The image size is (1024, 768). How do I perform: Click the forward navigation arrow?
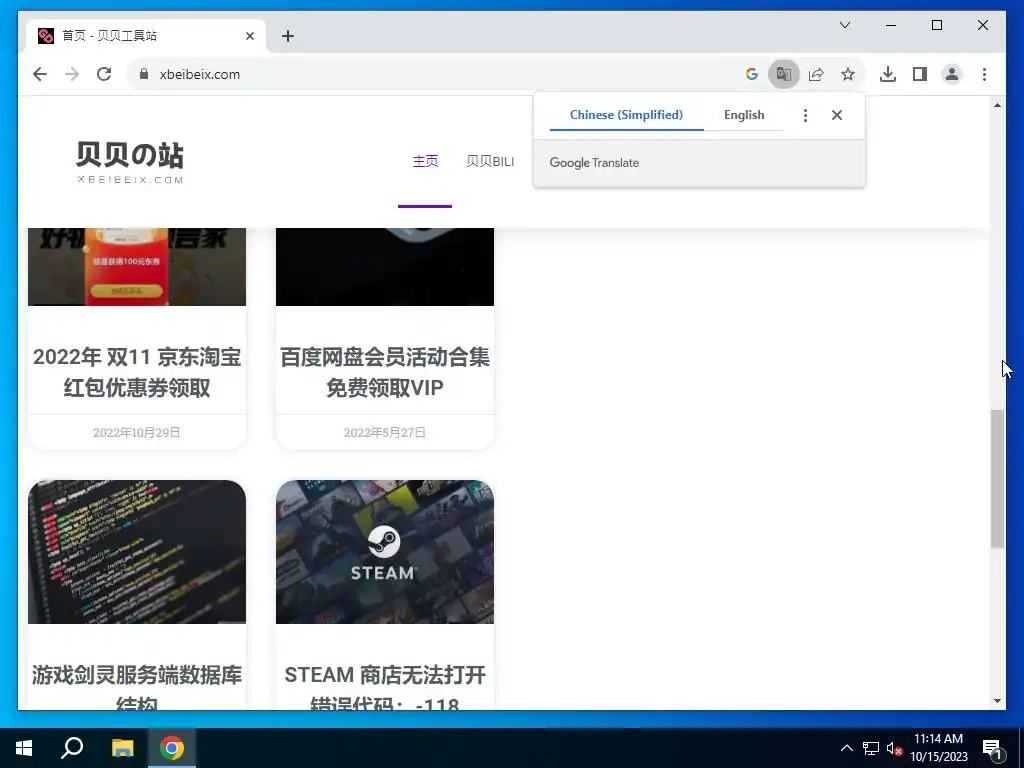(72, 74)
